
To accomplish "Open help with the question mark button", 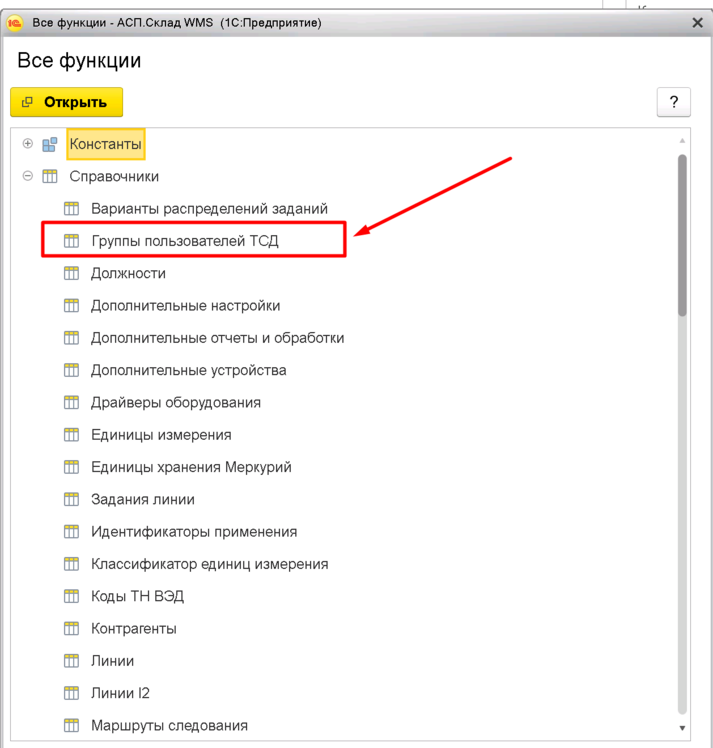I will point(673,102).
